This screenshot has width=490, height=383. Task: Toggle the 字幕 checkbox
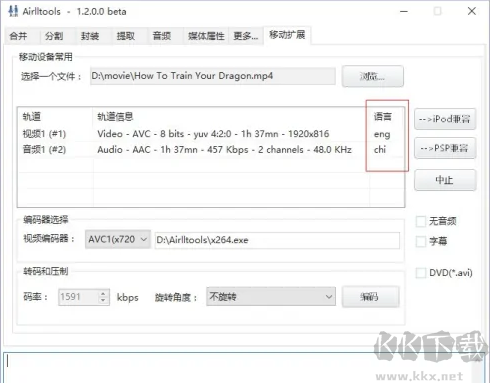tap(421, 241)
